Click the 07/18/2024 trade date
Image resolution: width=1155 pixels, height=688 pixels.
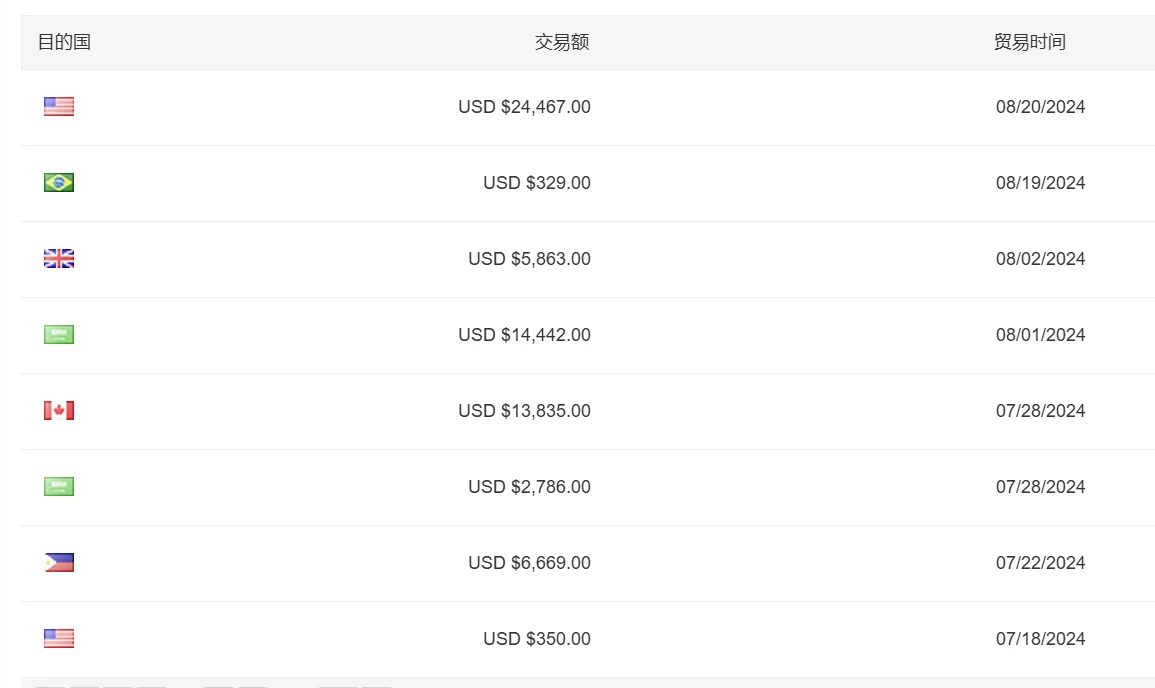[x=1040, y=638]
